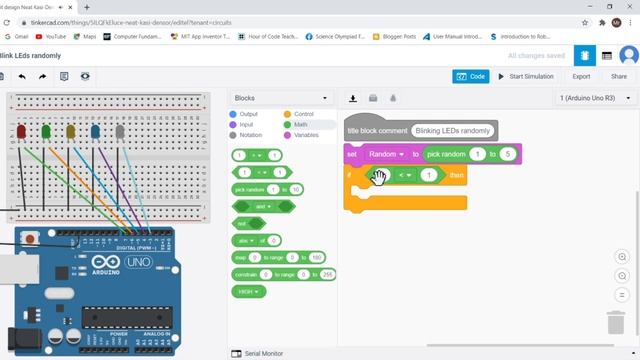The height and width of the screenshot is (360, 640).
Task: Select the pick random block in palette
Action: pyautogui.click(x=249, y=189)
